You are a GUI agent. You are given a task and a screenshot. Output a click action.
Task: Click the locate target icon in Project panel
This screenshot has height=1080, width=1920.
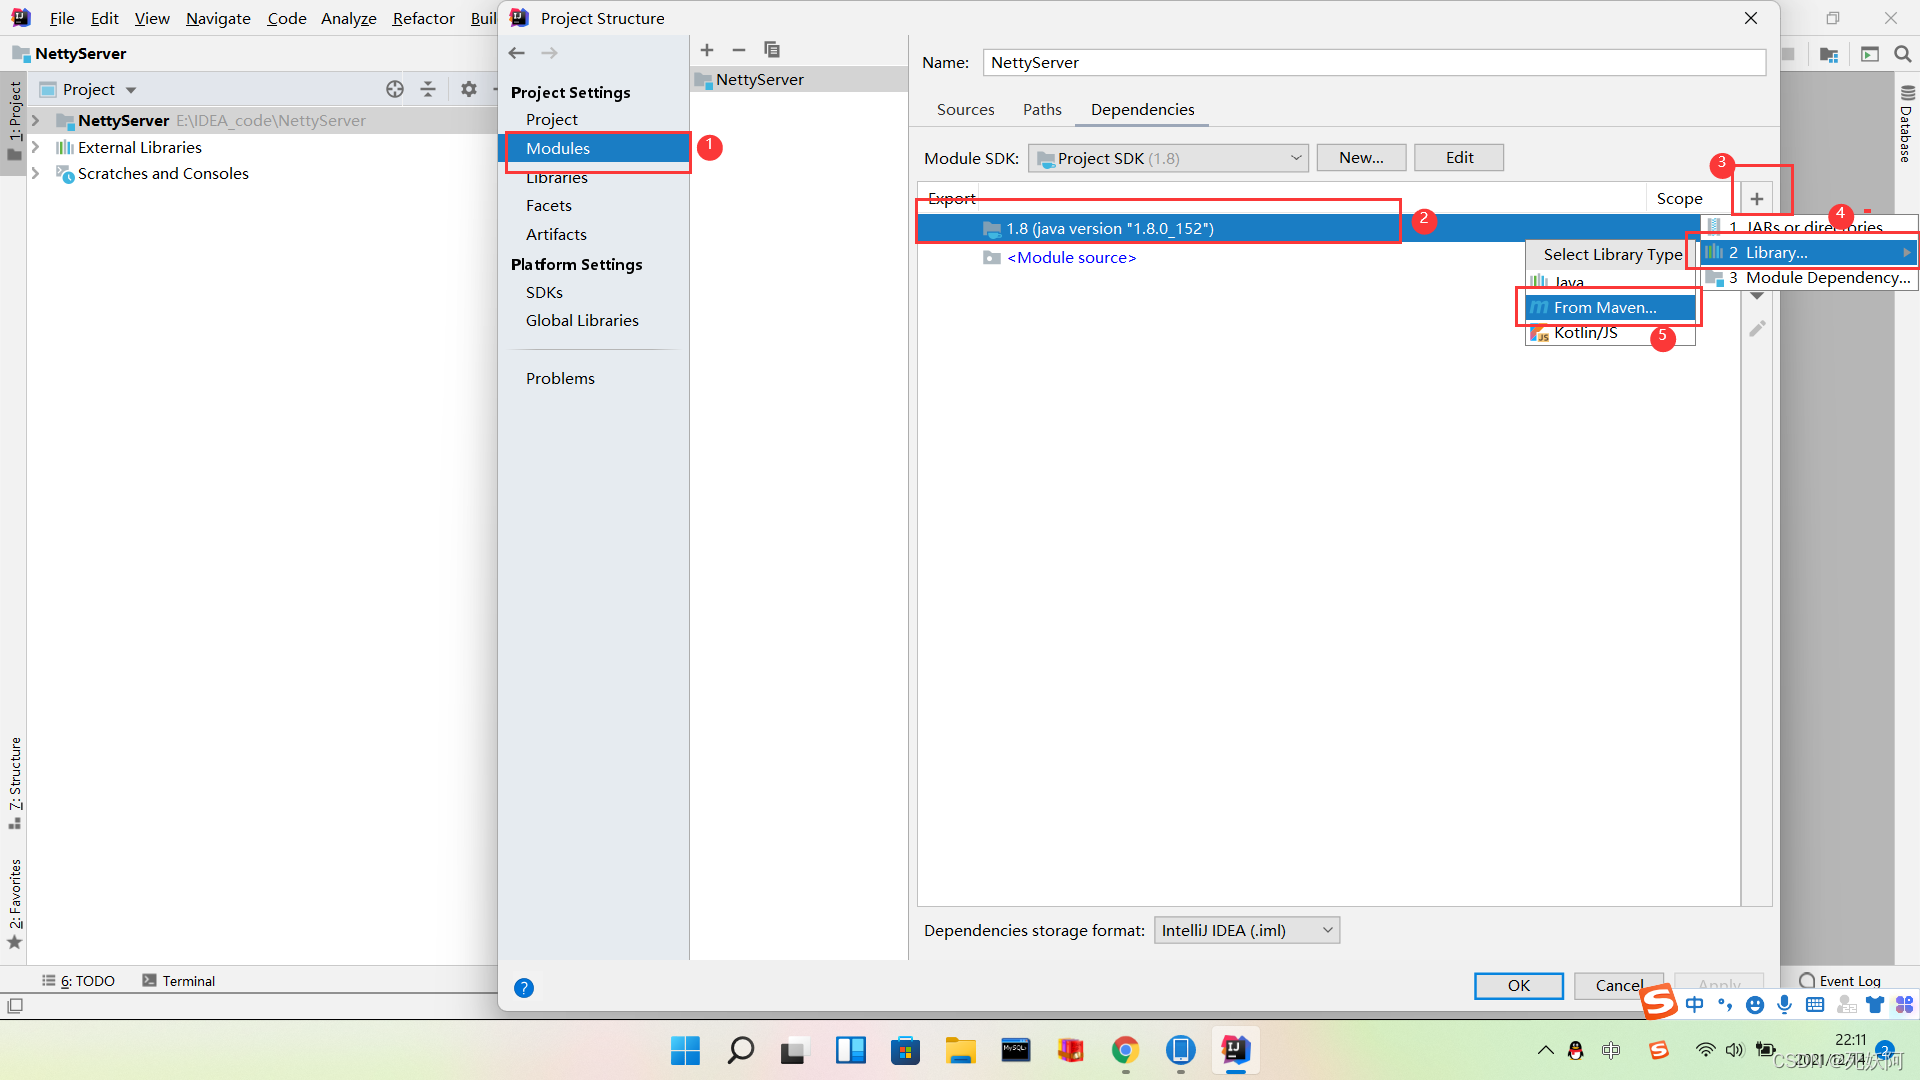(395, 90)
